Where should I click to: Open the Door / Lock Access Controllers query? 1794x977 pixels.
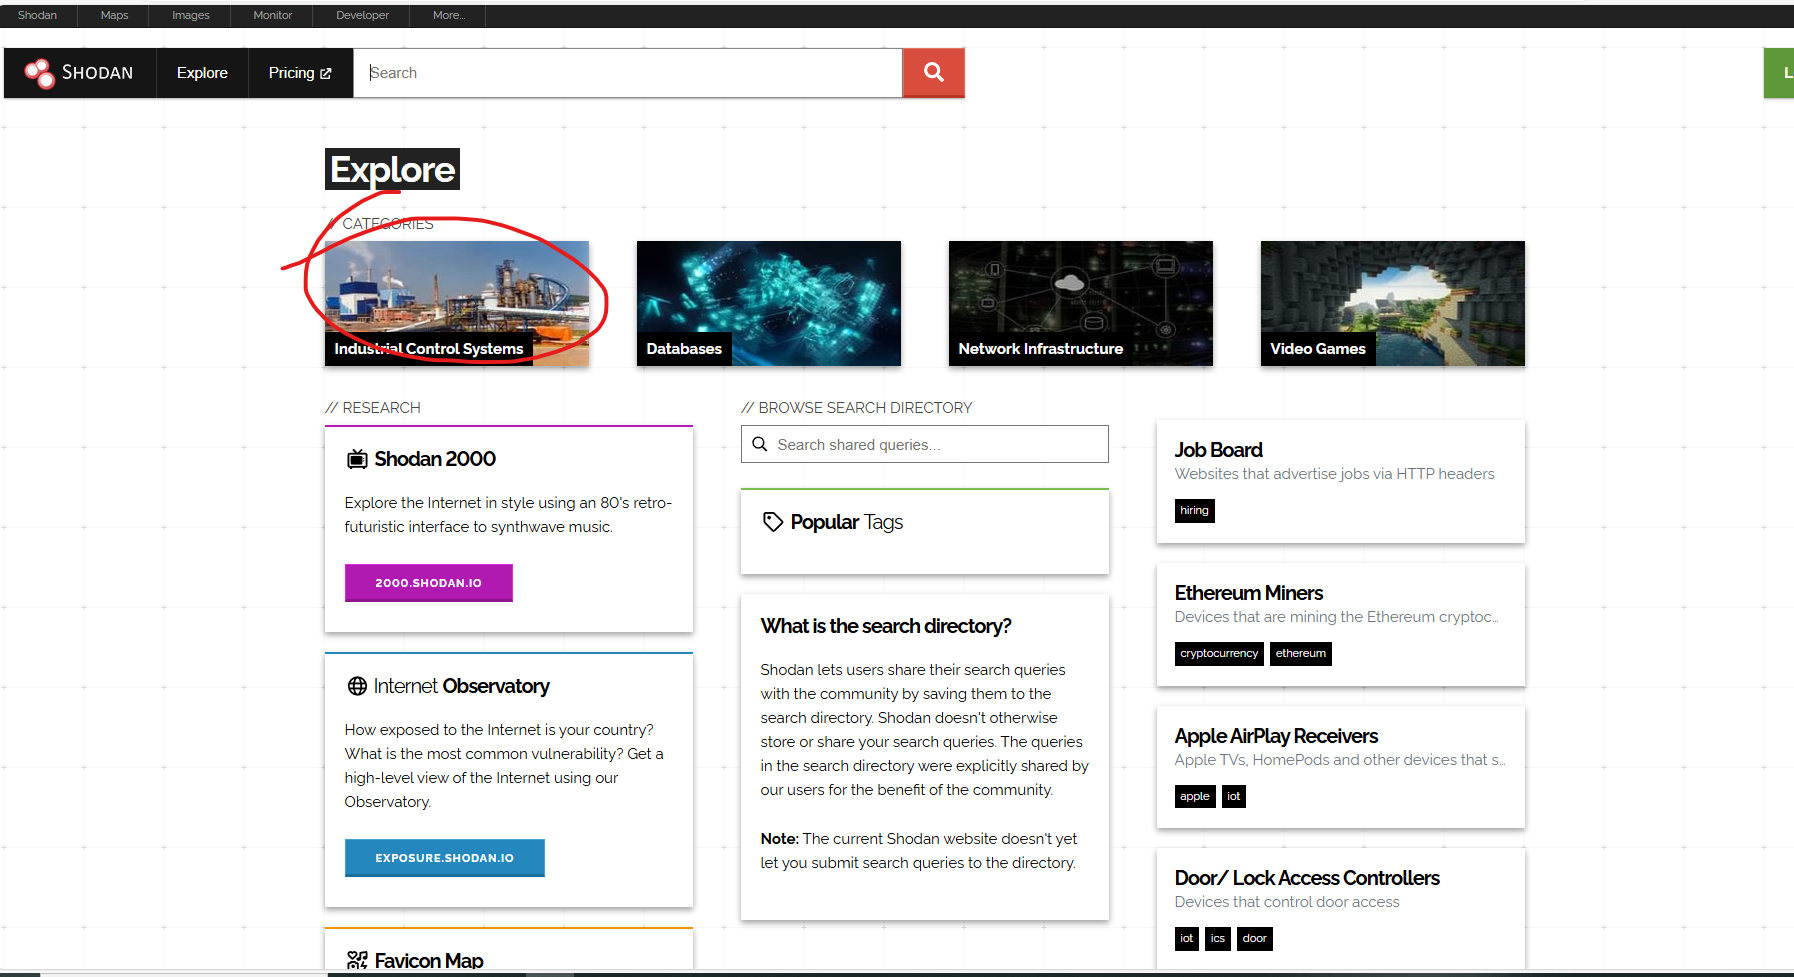coord(1307,878)
